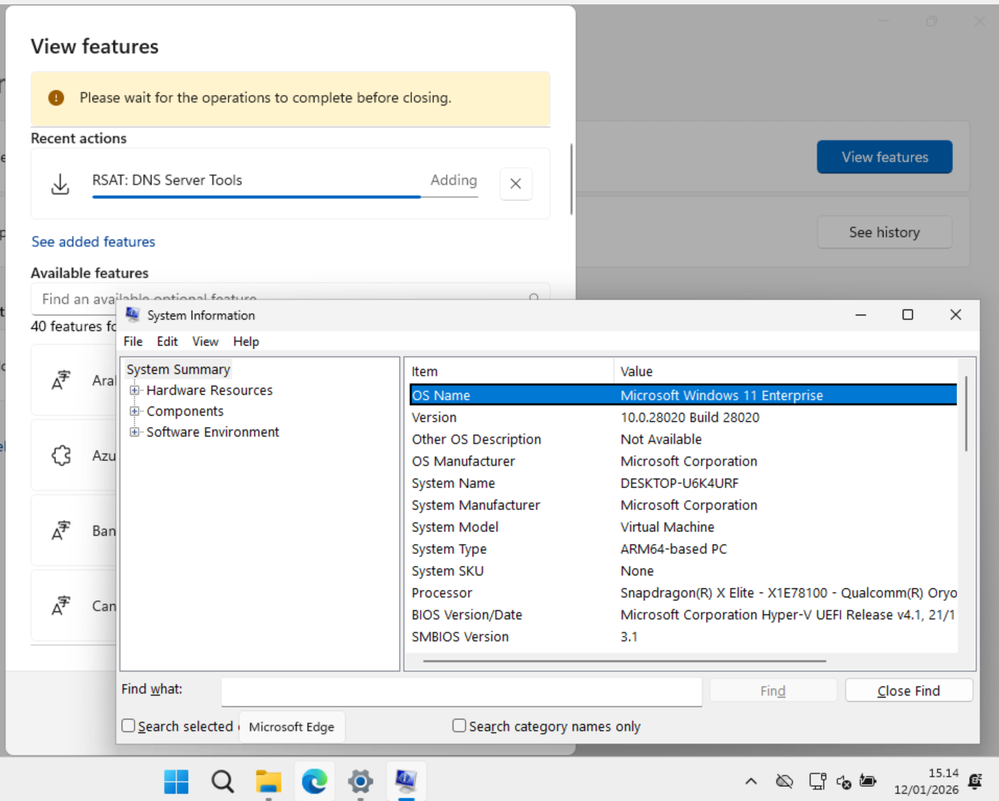Click the value DESKTOP-U6K4URF

679,483
